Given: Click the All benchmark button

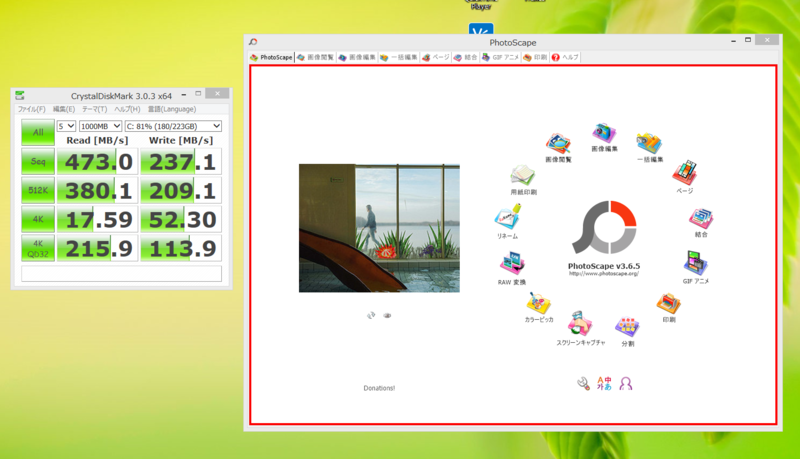Looking at the screenshot, I should [38, 132].
